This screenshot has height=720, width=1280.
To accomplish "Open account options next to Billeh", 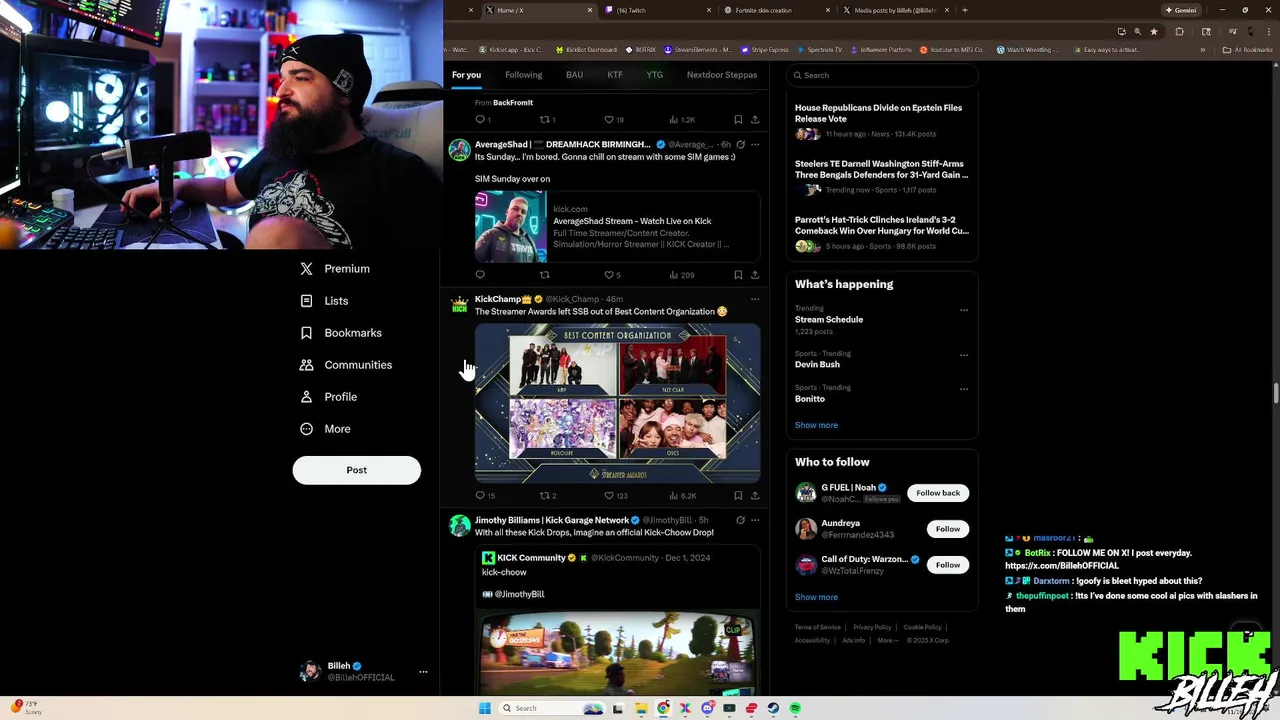I will [423, 671].
